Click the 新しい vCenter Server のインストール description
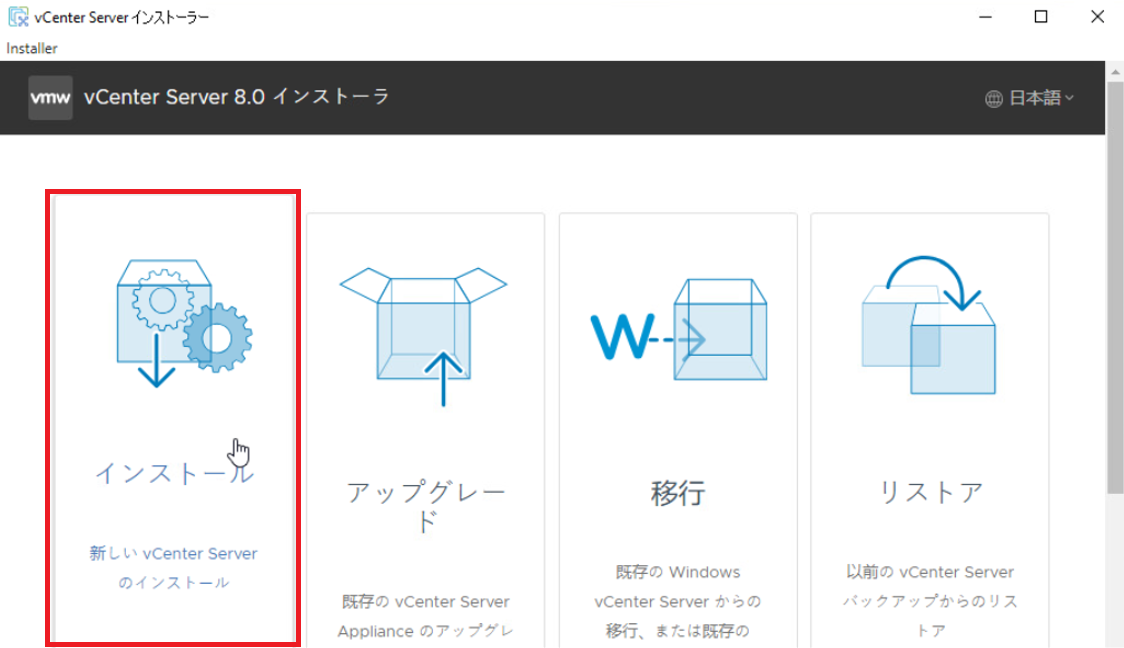Image resolution: width=1124 pixels, height=648 pixels. 173,568
